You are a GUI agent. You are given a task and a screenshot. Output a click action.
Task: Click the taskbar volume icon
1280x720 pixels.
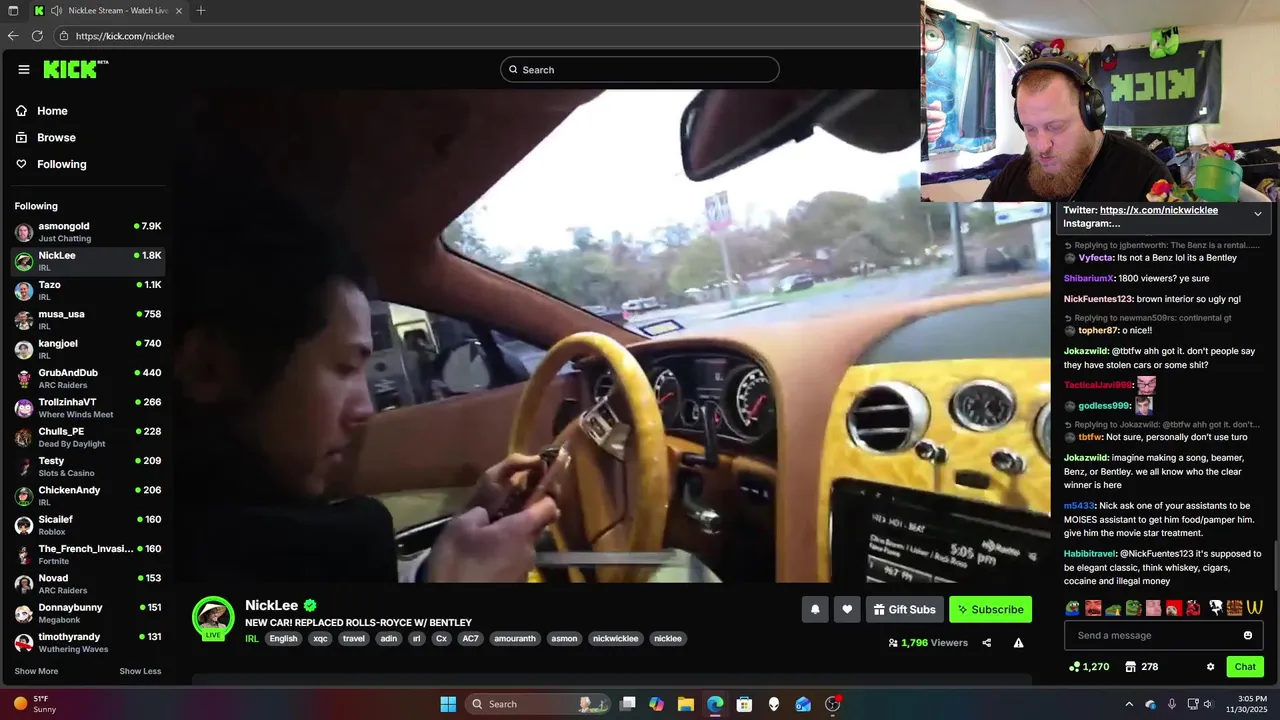click(x=1209, y=704)
